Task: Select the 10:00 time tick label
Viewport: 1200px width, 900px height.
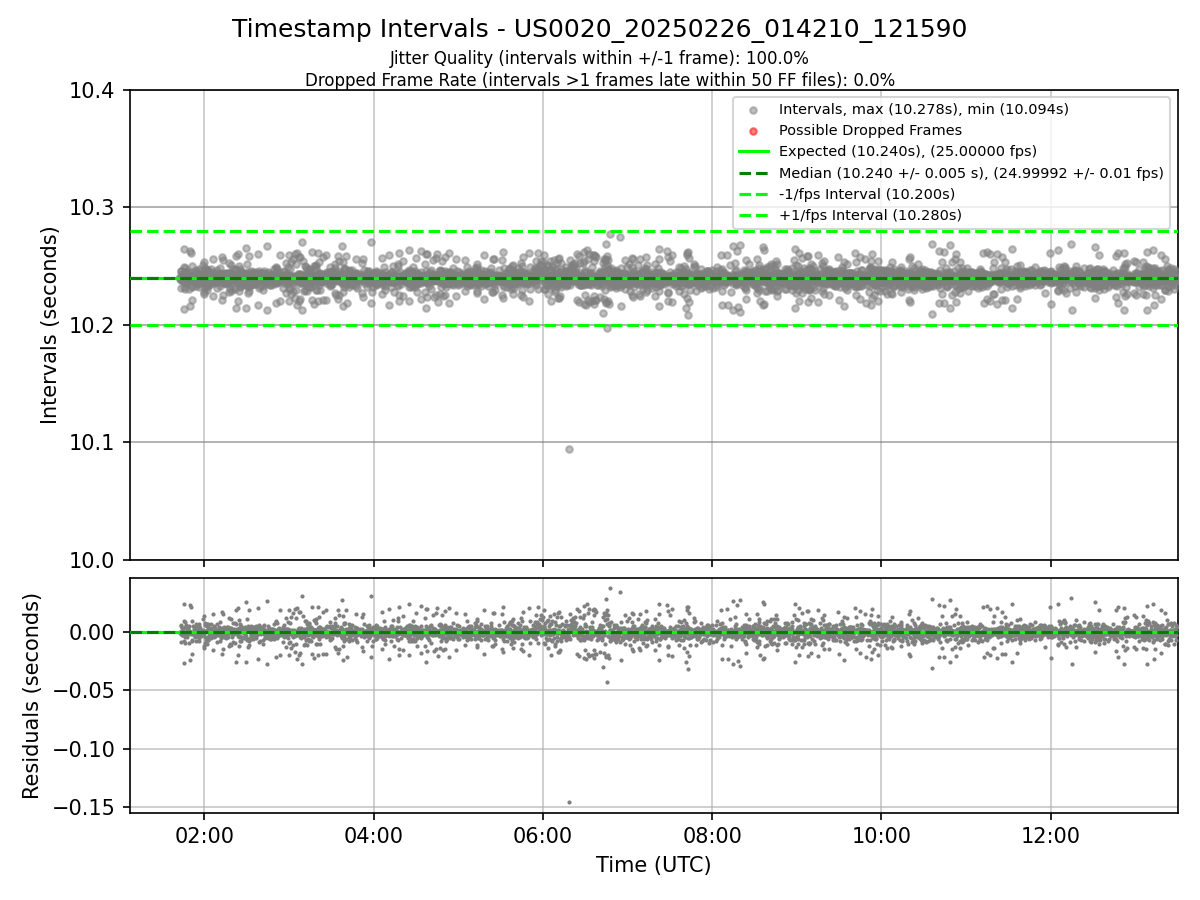Action: 881,836
